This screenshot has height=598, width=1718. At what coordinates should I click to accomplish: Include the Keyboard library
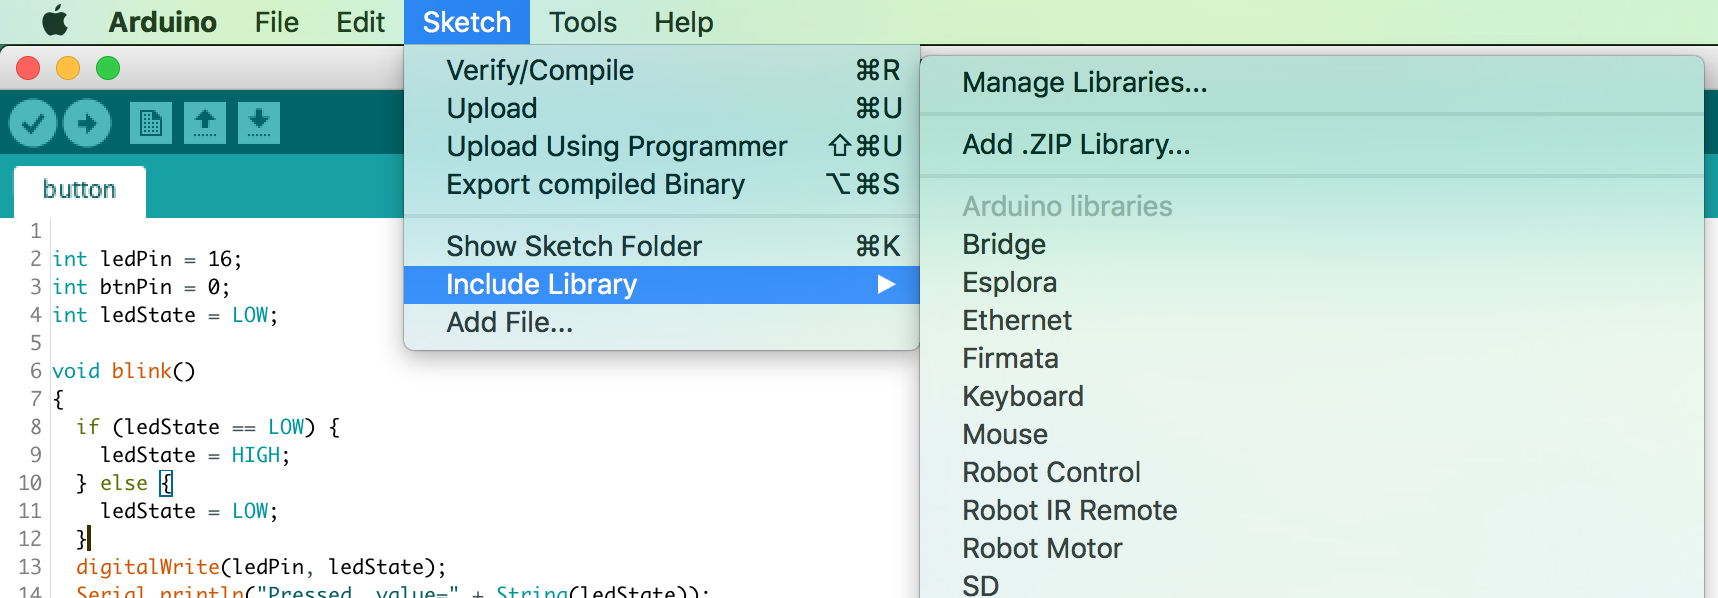[x=1311, y=396]
